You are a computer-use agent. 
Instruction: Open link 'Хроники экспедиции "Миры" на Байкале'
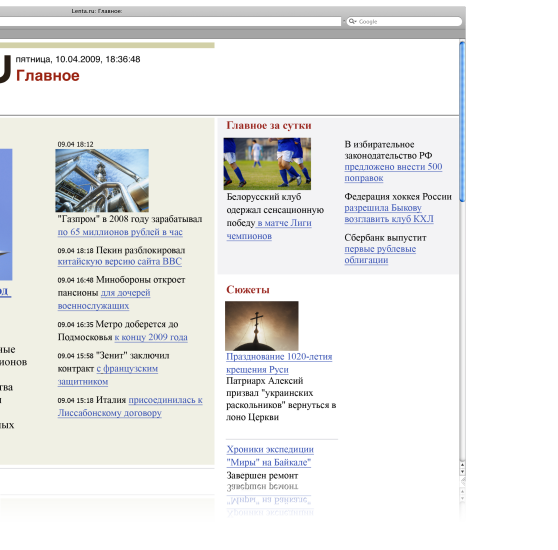270,456
